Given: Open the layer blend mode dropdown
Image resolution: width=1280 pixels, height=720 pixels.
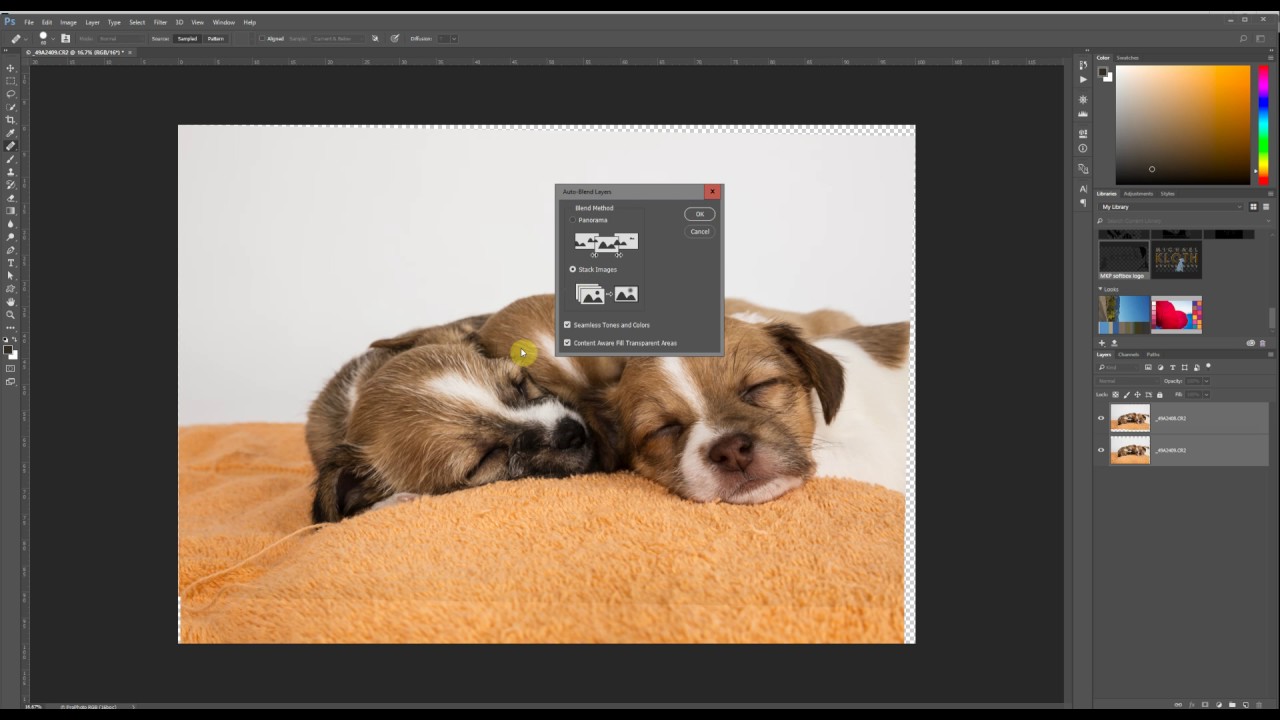Looking at the screenshot, I should 1128,381.
